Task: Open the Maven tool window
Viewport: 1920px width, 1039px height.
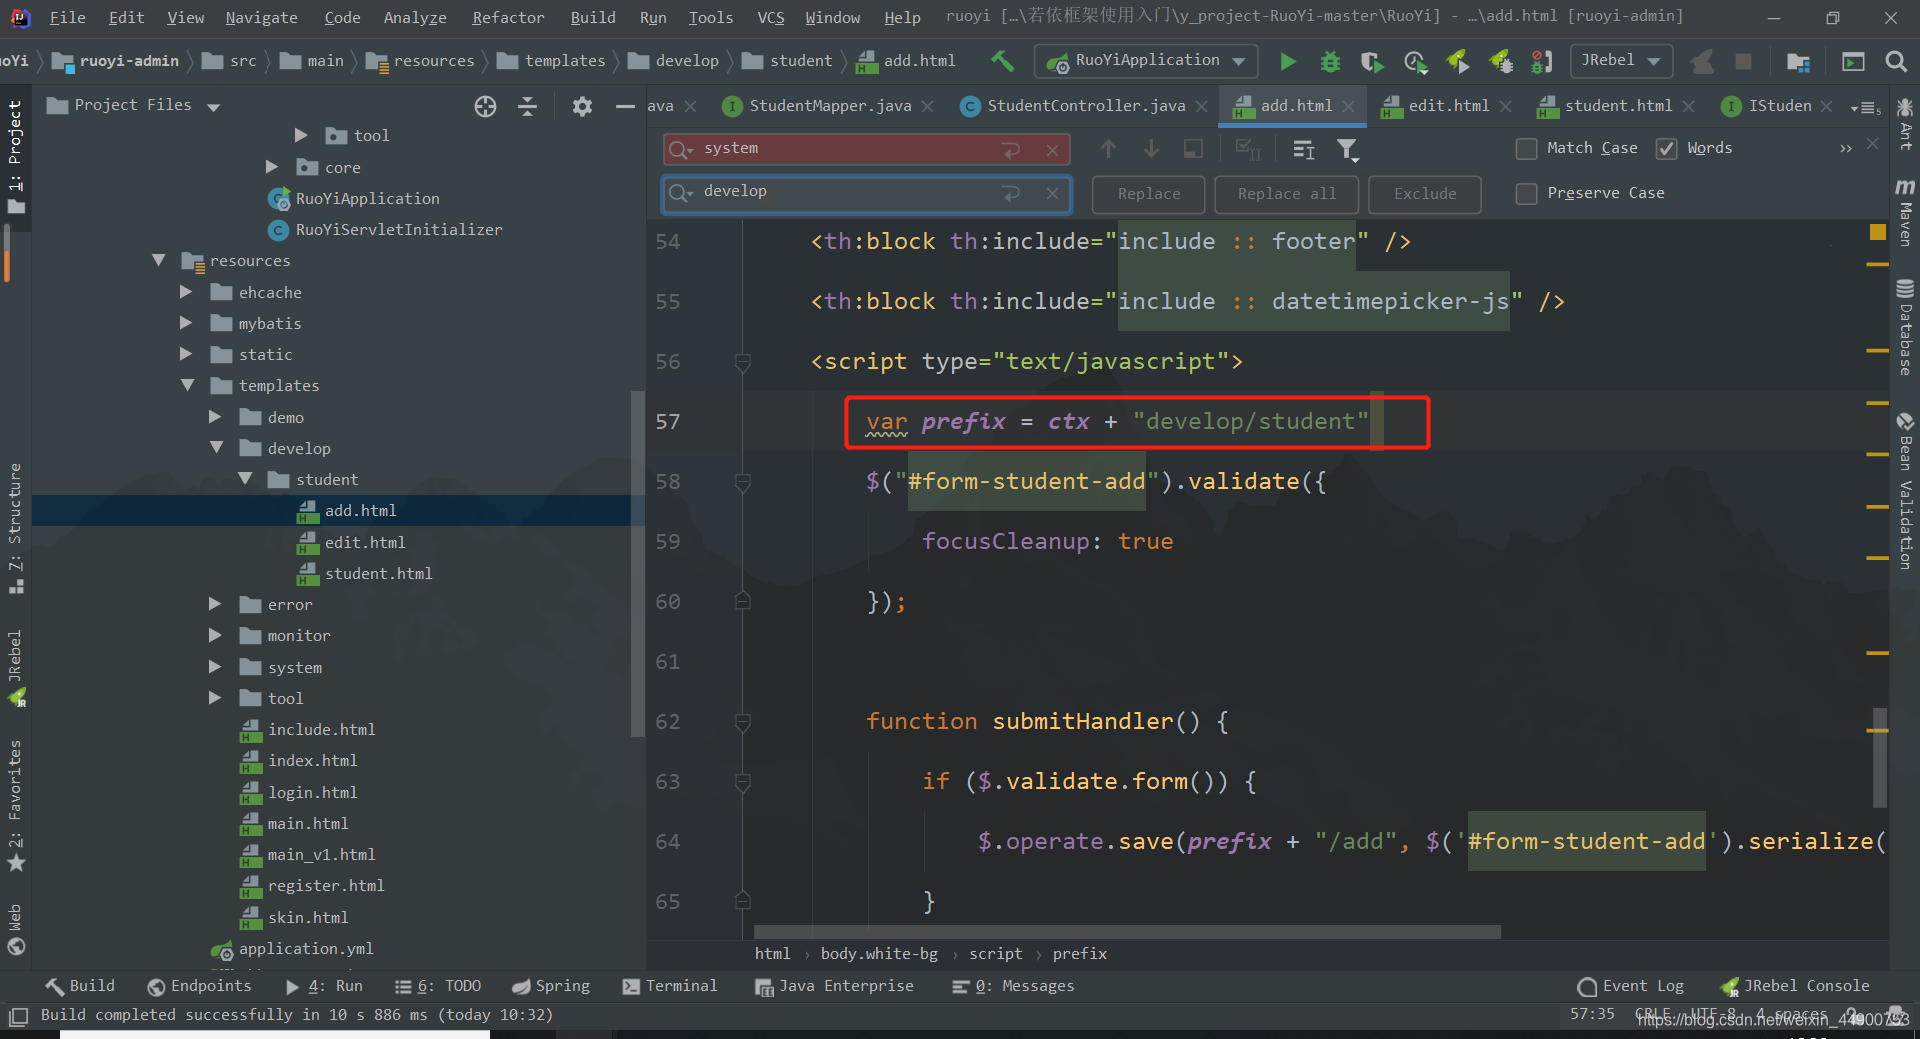Action: coord(1905,212)
